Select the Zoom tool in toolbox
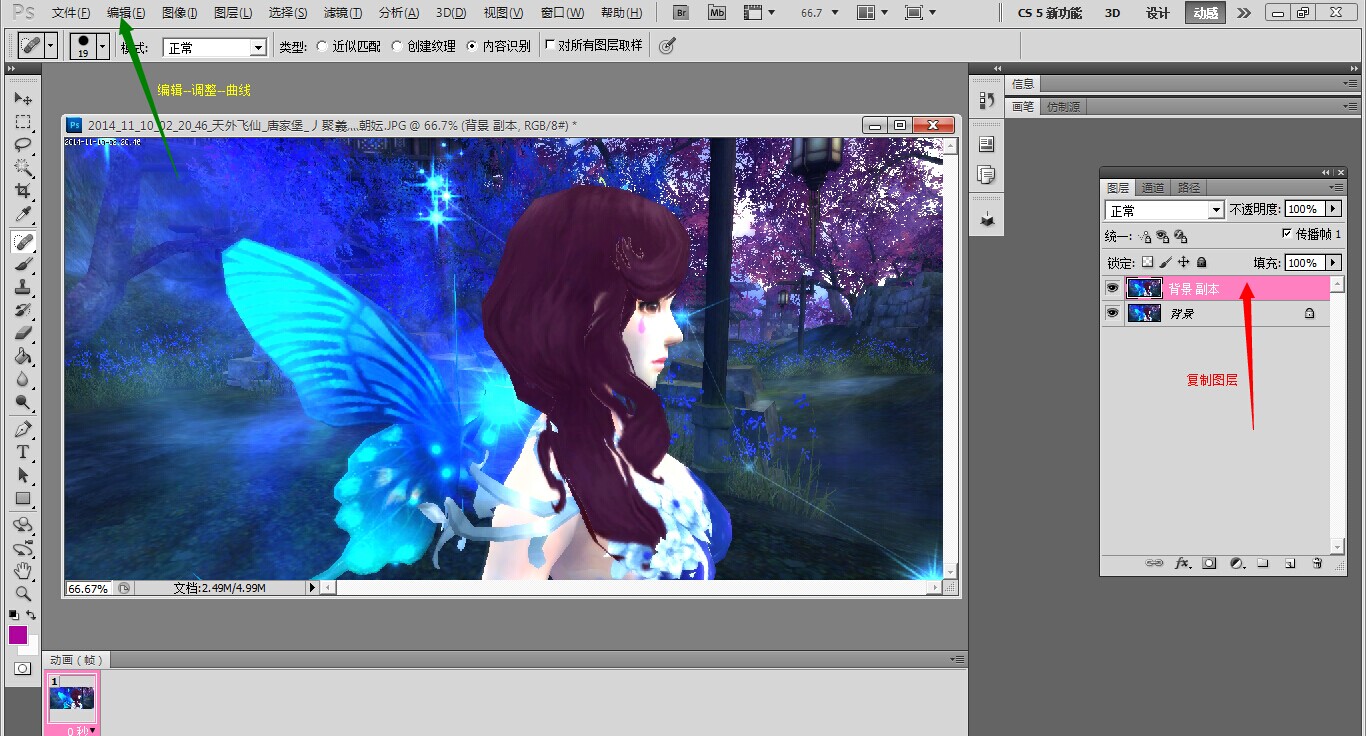Viewport: 1366px width, 736px height. coord(23,593)
